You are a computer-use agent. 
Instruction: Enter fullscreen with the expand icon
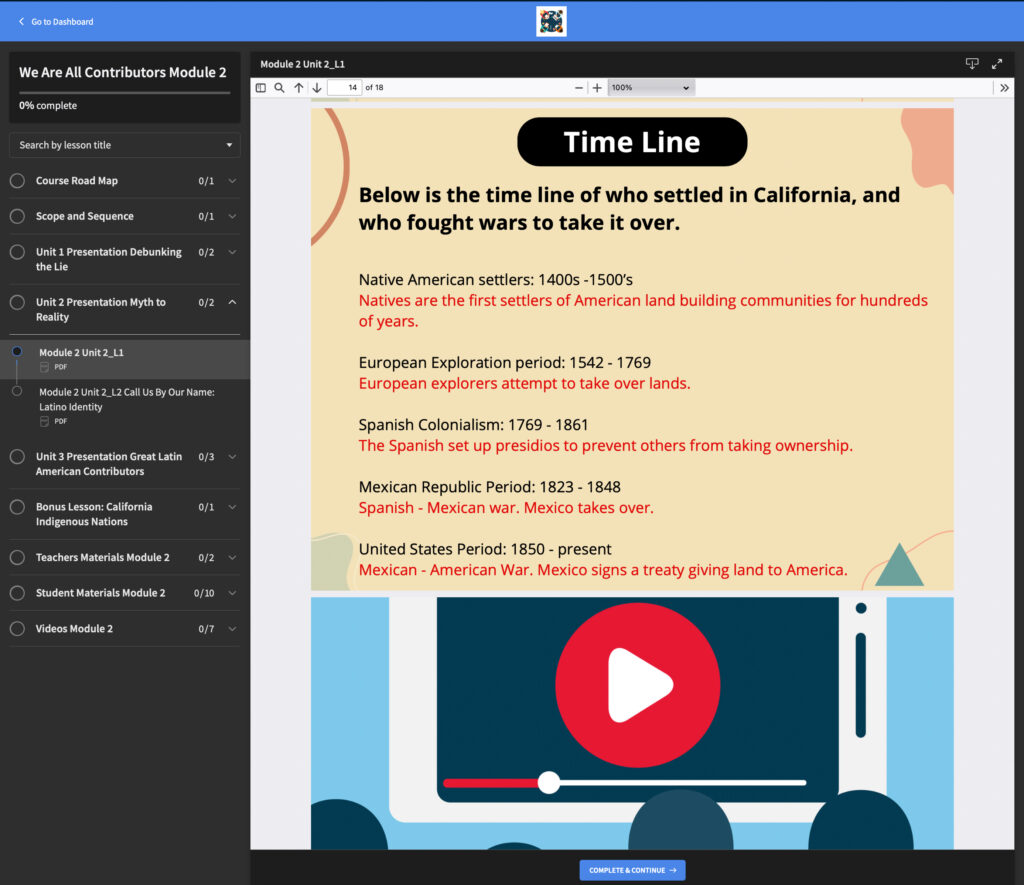click(997, 64)
